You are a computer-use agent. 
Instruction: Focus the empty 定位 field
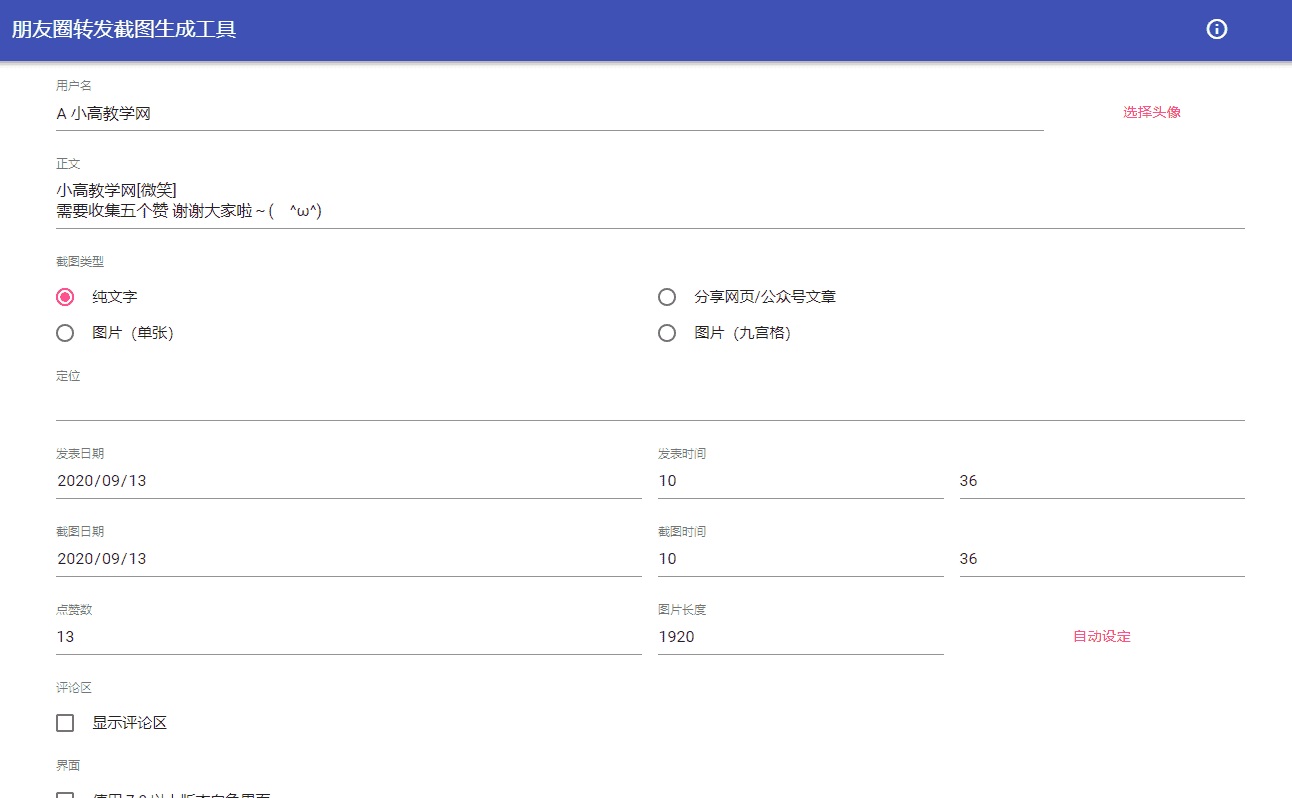(650, 404)
